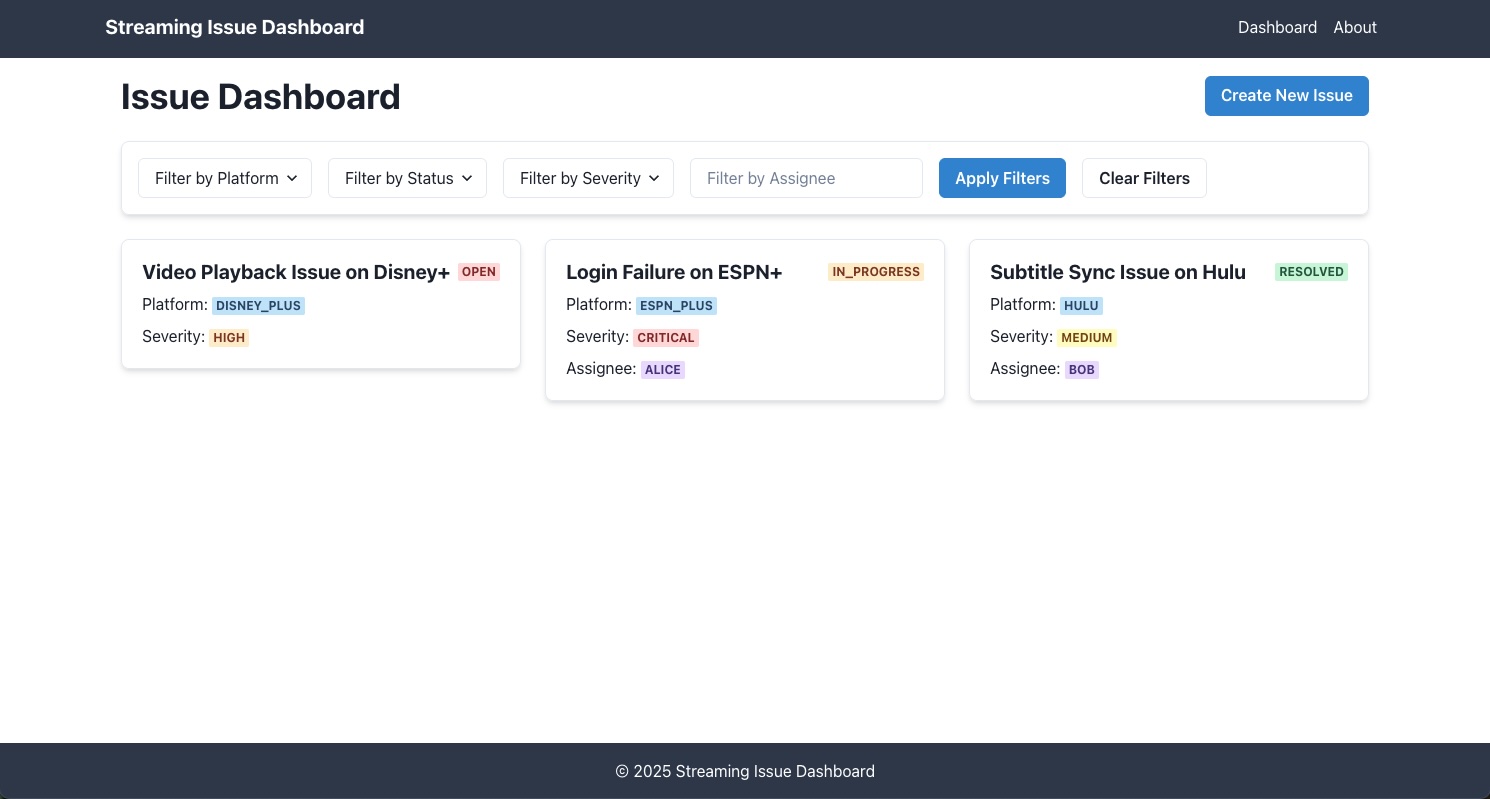The image size is (1490, 799).
Task: Click the Streaming Issue Dashboard header title
Action: coord(234,27)
